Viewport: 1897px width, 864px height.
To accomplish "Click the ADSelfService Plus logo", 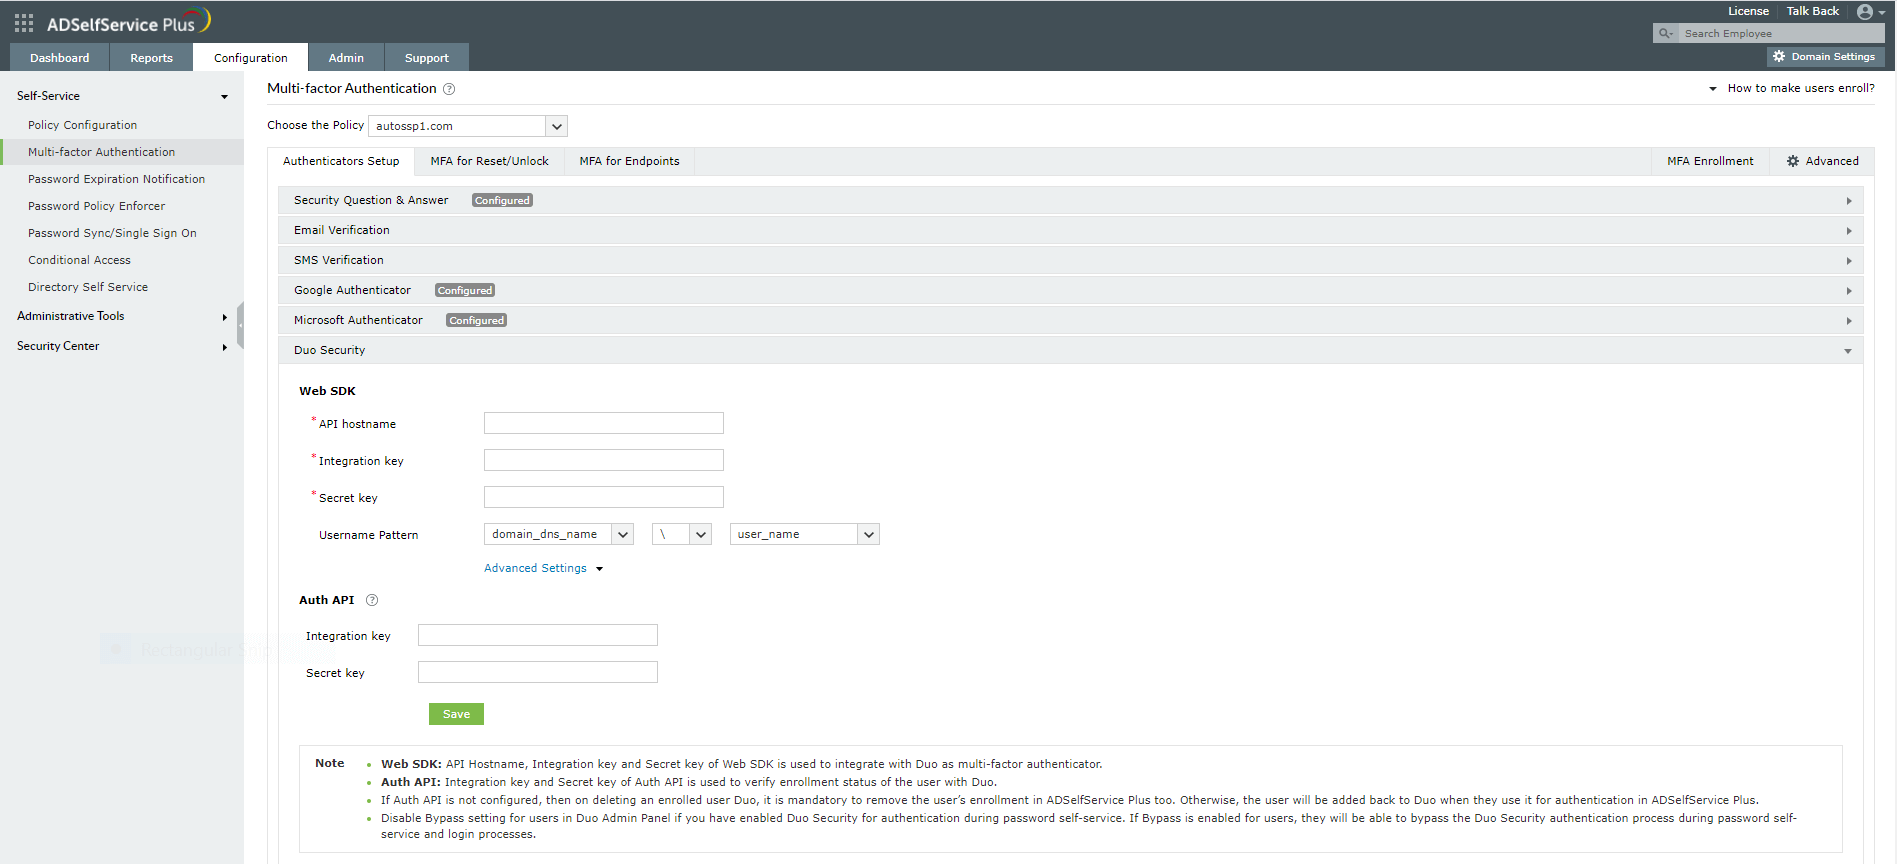I will [128, 22].
